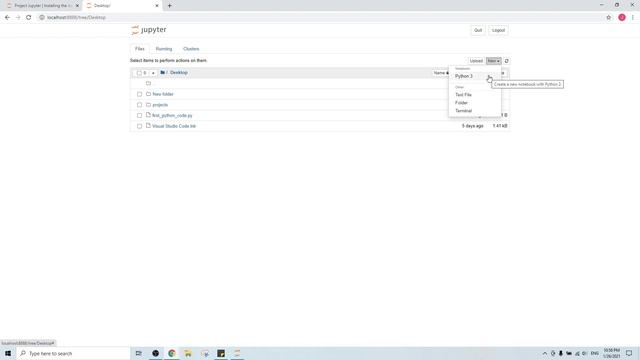Click the Desktop breadcrumb link
The image size is (640, 360).
[x=179, y=73]
